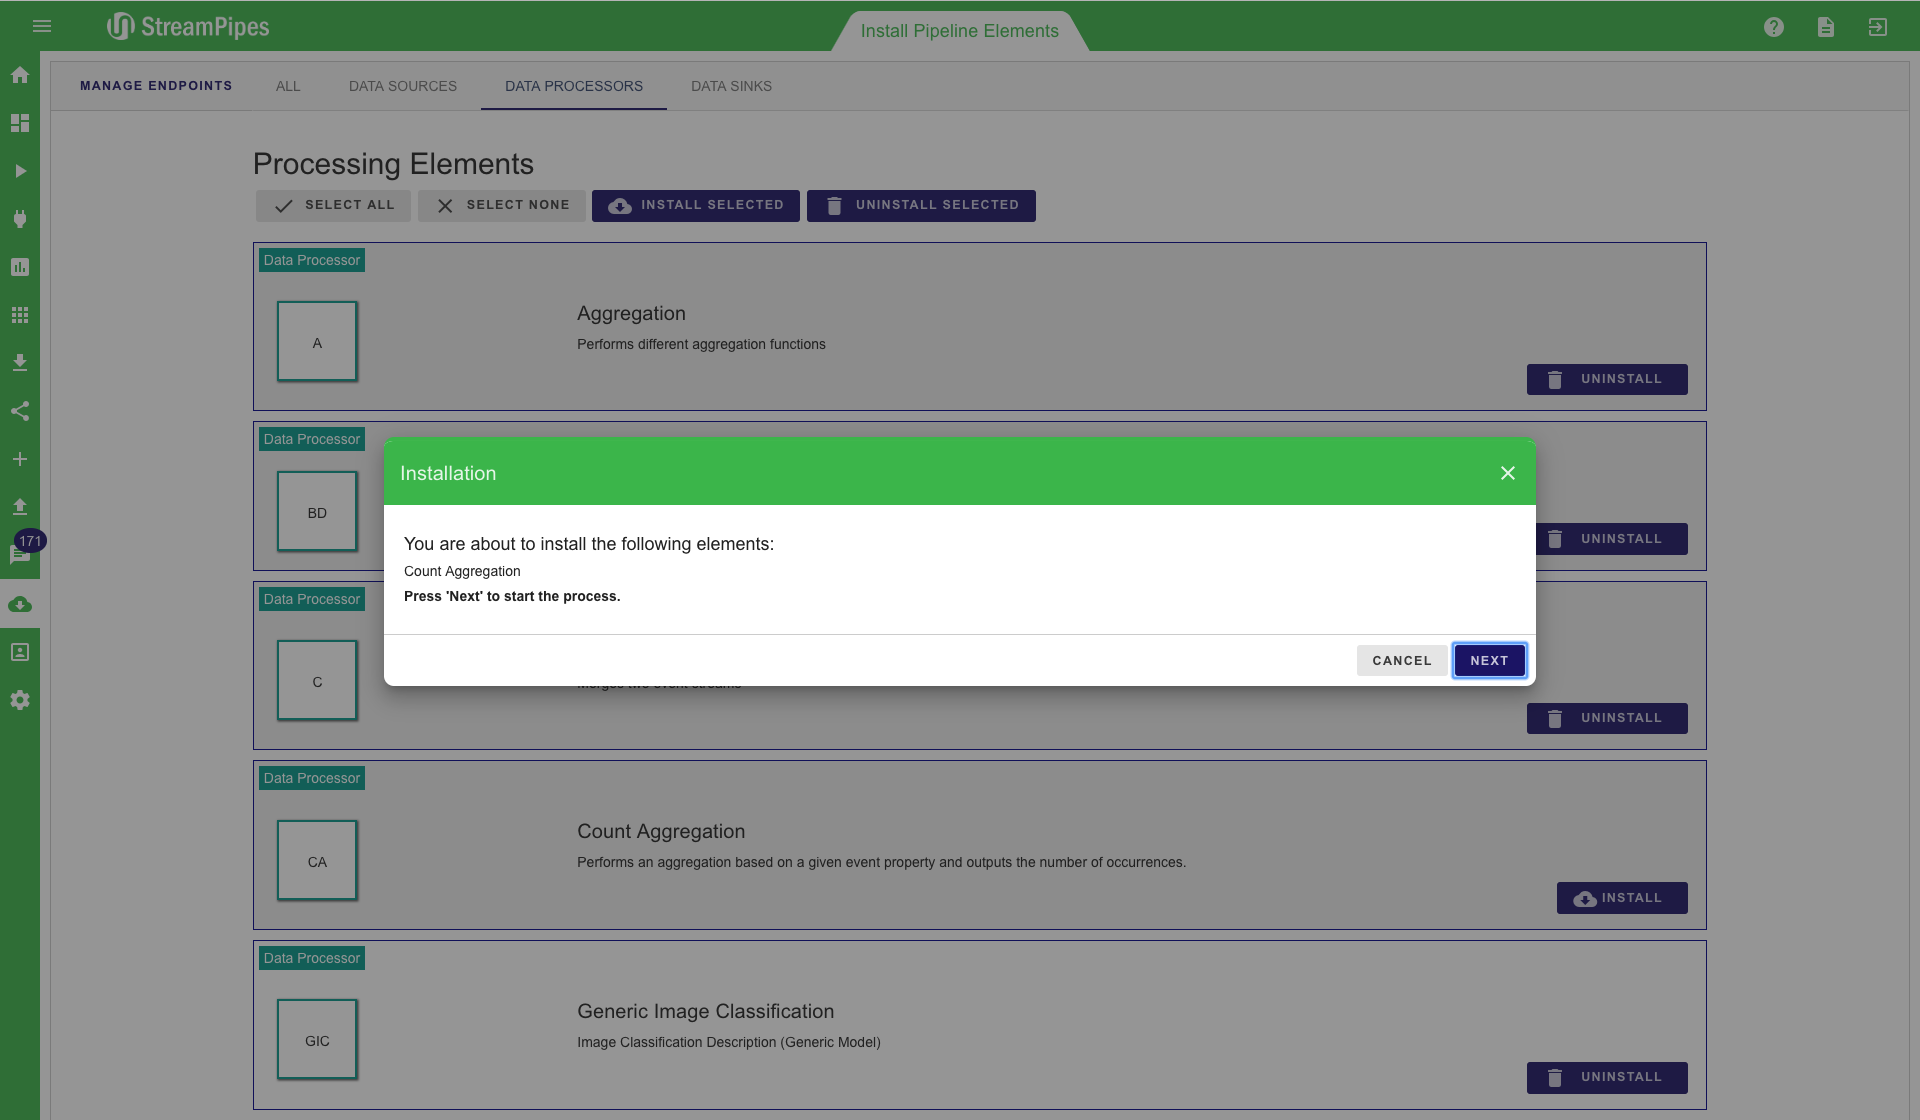Switch to the Data Sources tab
This screenshot has width=1920, height=1120.
[x=402, y=86]
